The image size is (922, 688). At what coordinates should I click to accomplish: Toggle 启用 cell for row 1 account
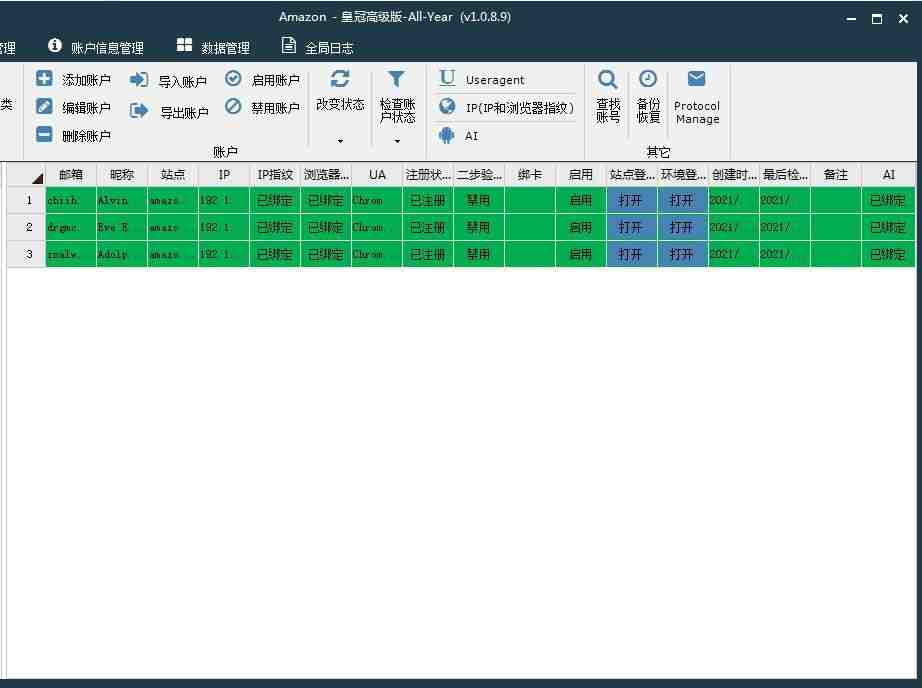coord(581,200)
